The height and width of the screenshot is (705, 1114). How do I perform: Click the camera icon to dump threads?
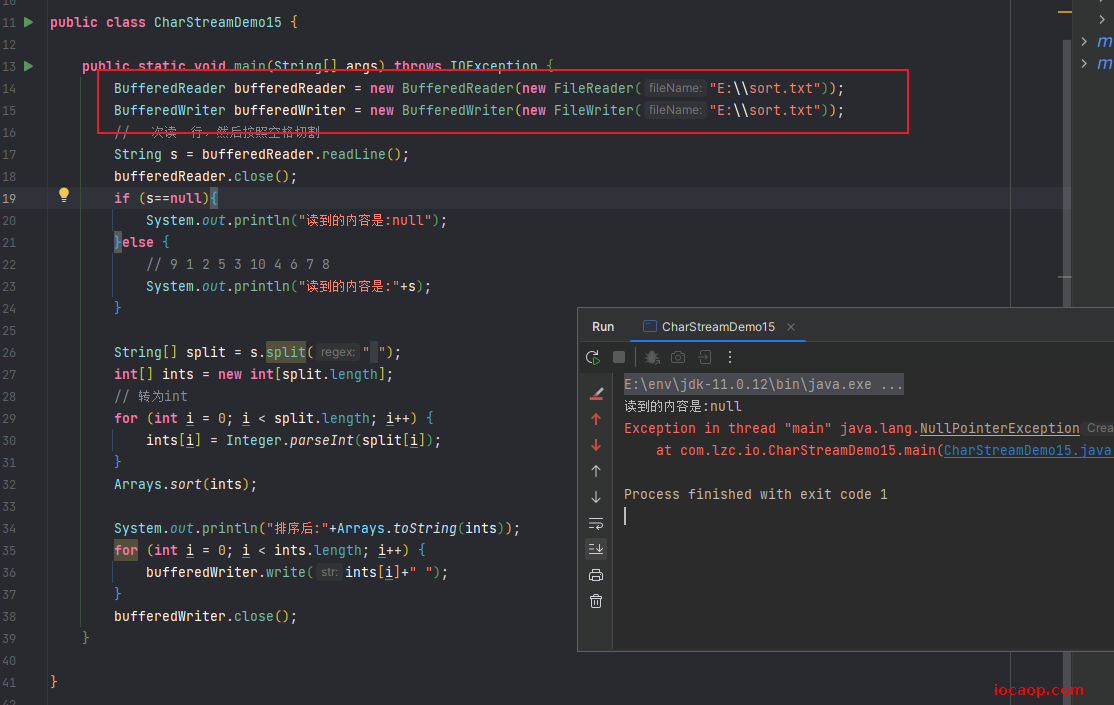pos(678,357)
